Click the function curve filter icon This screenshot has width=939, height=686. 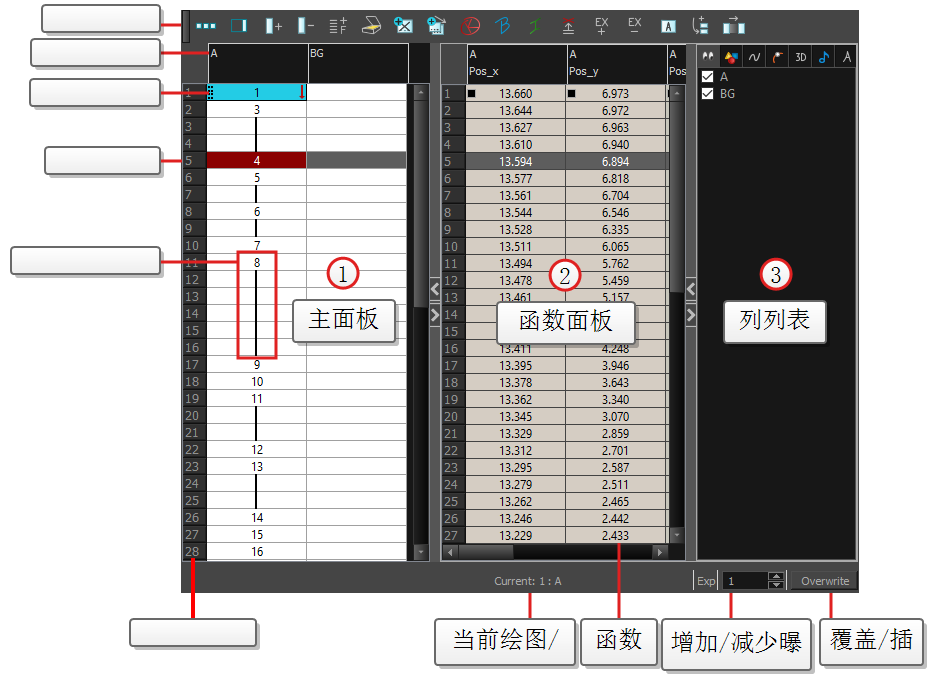(755, 56)
